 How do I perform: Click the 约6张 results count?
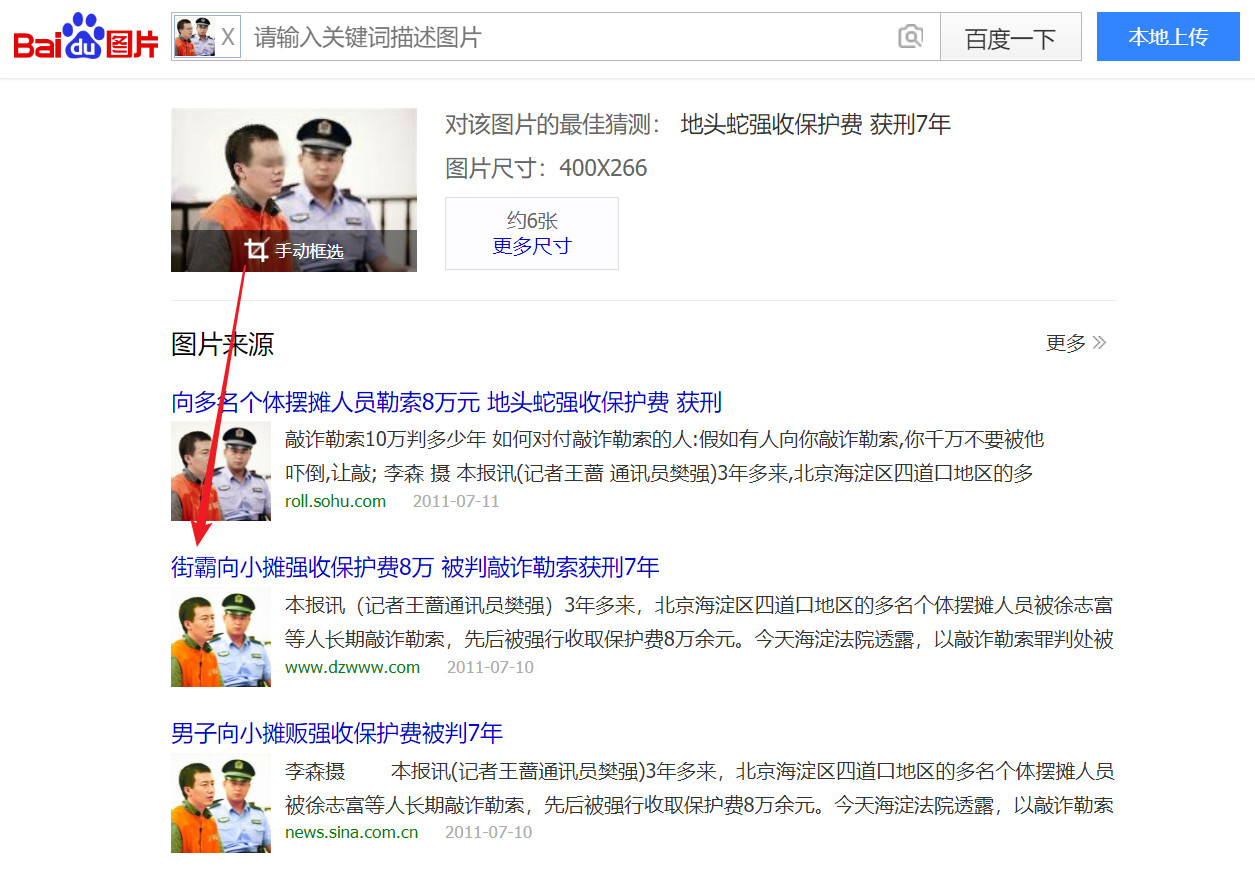pyautogui.click(x=531, y=220)
